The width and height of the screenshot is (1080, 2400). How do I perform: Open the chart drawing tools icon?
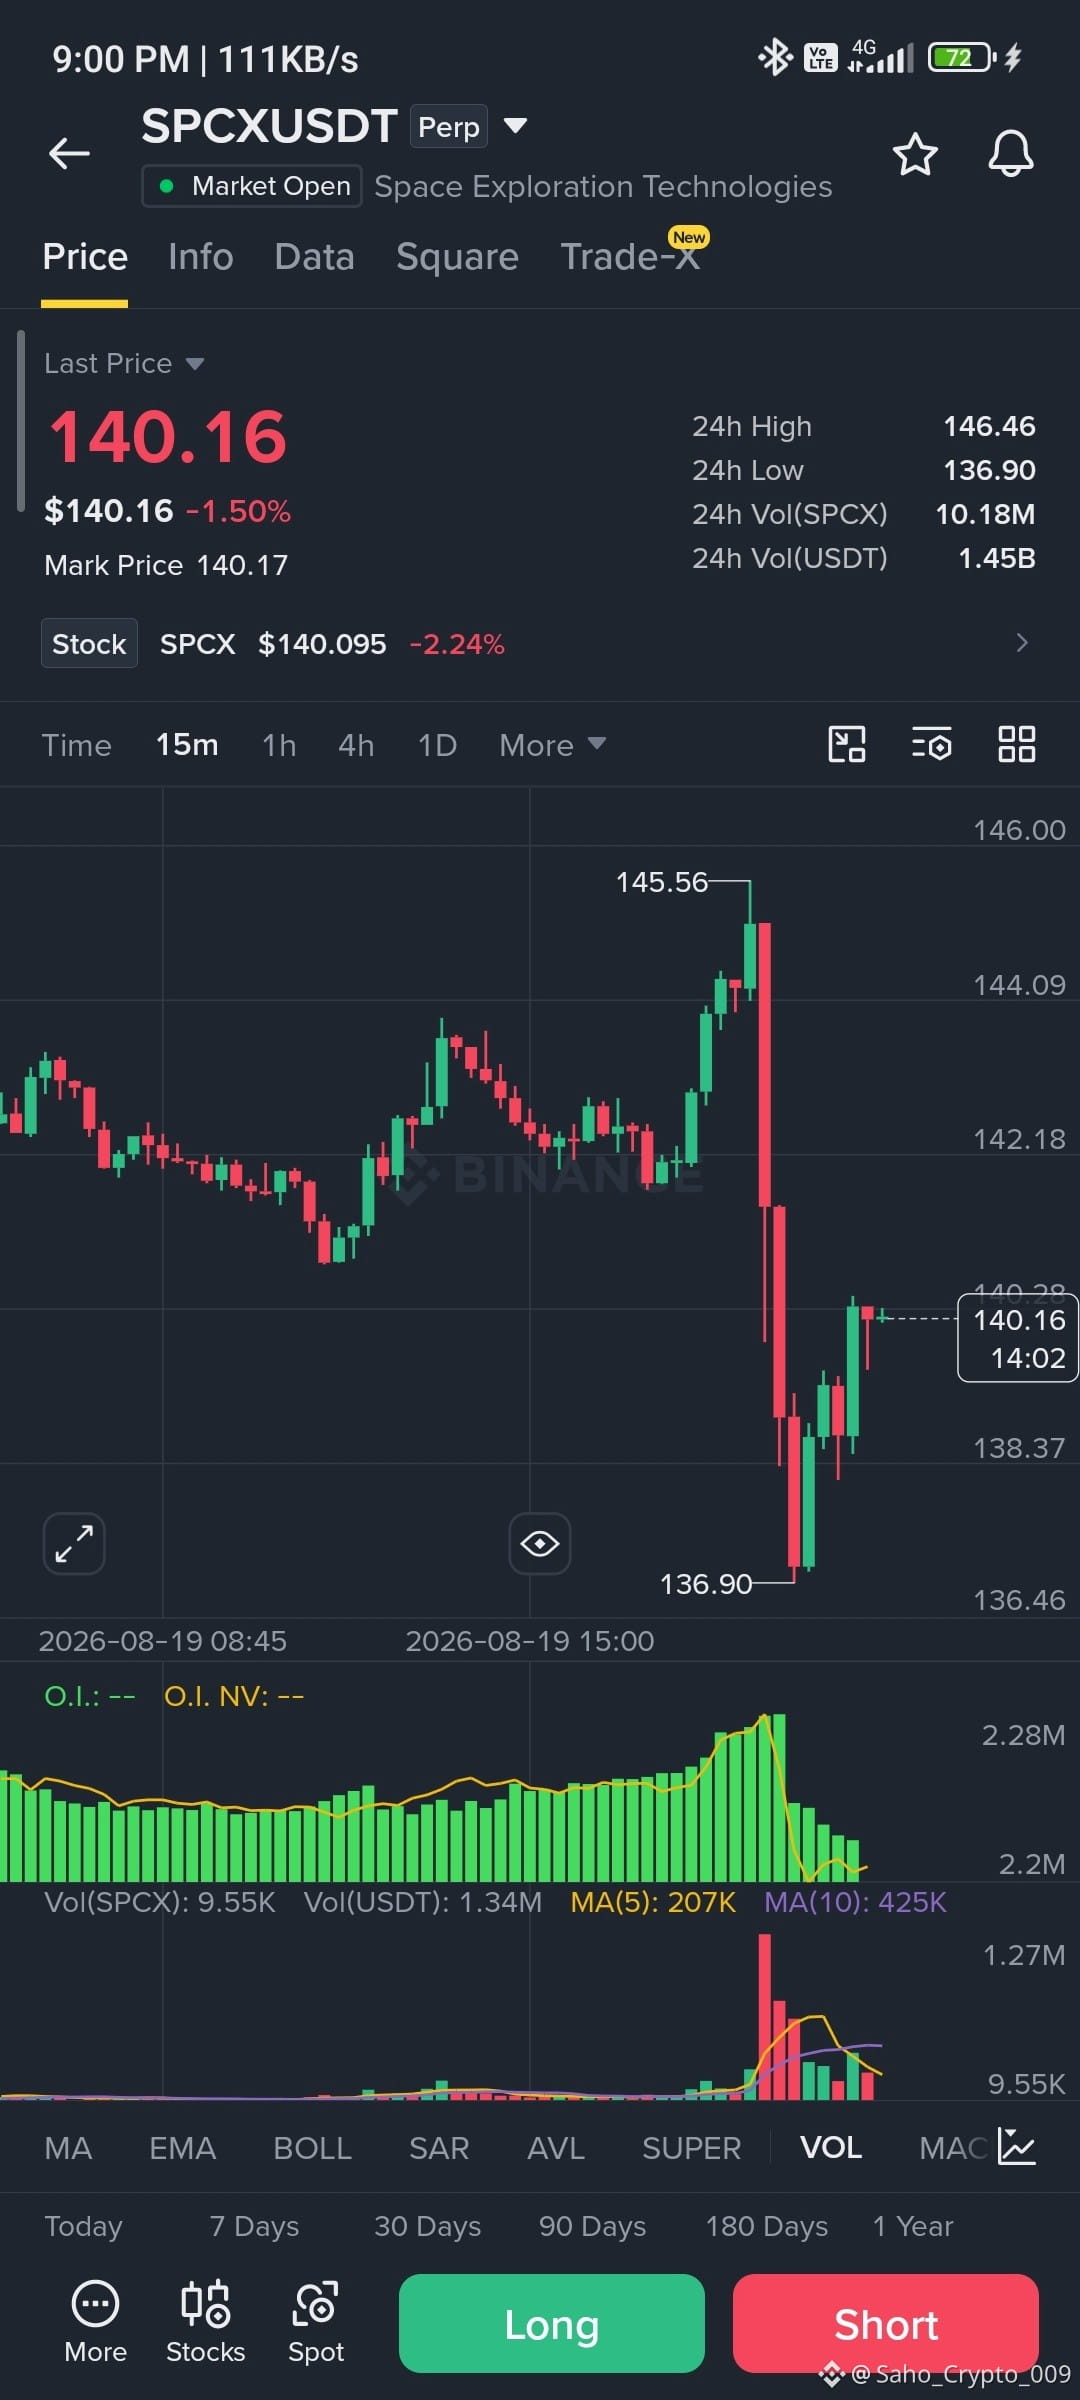pos(847,744)
